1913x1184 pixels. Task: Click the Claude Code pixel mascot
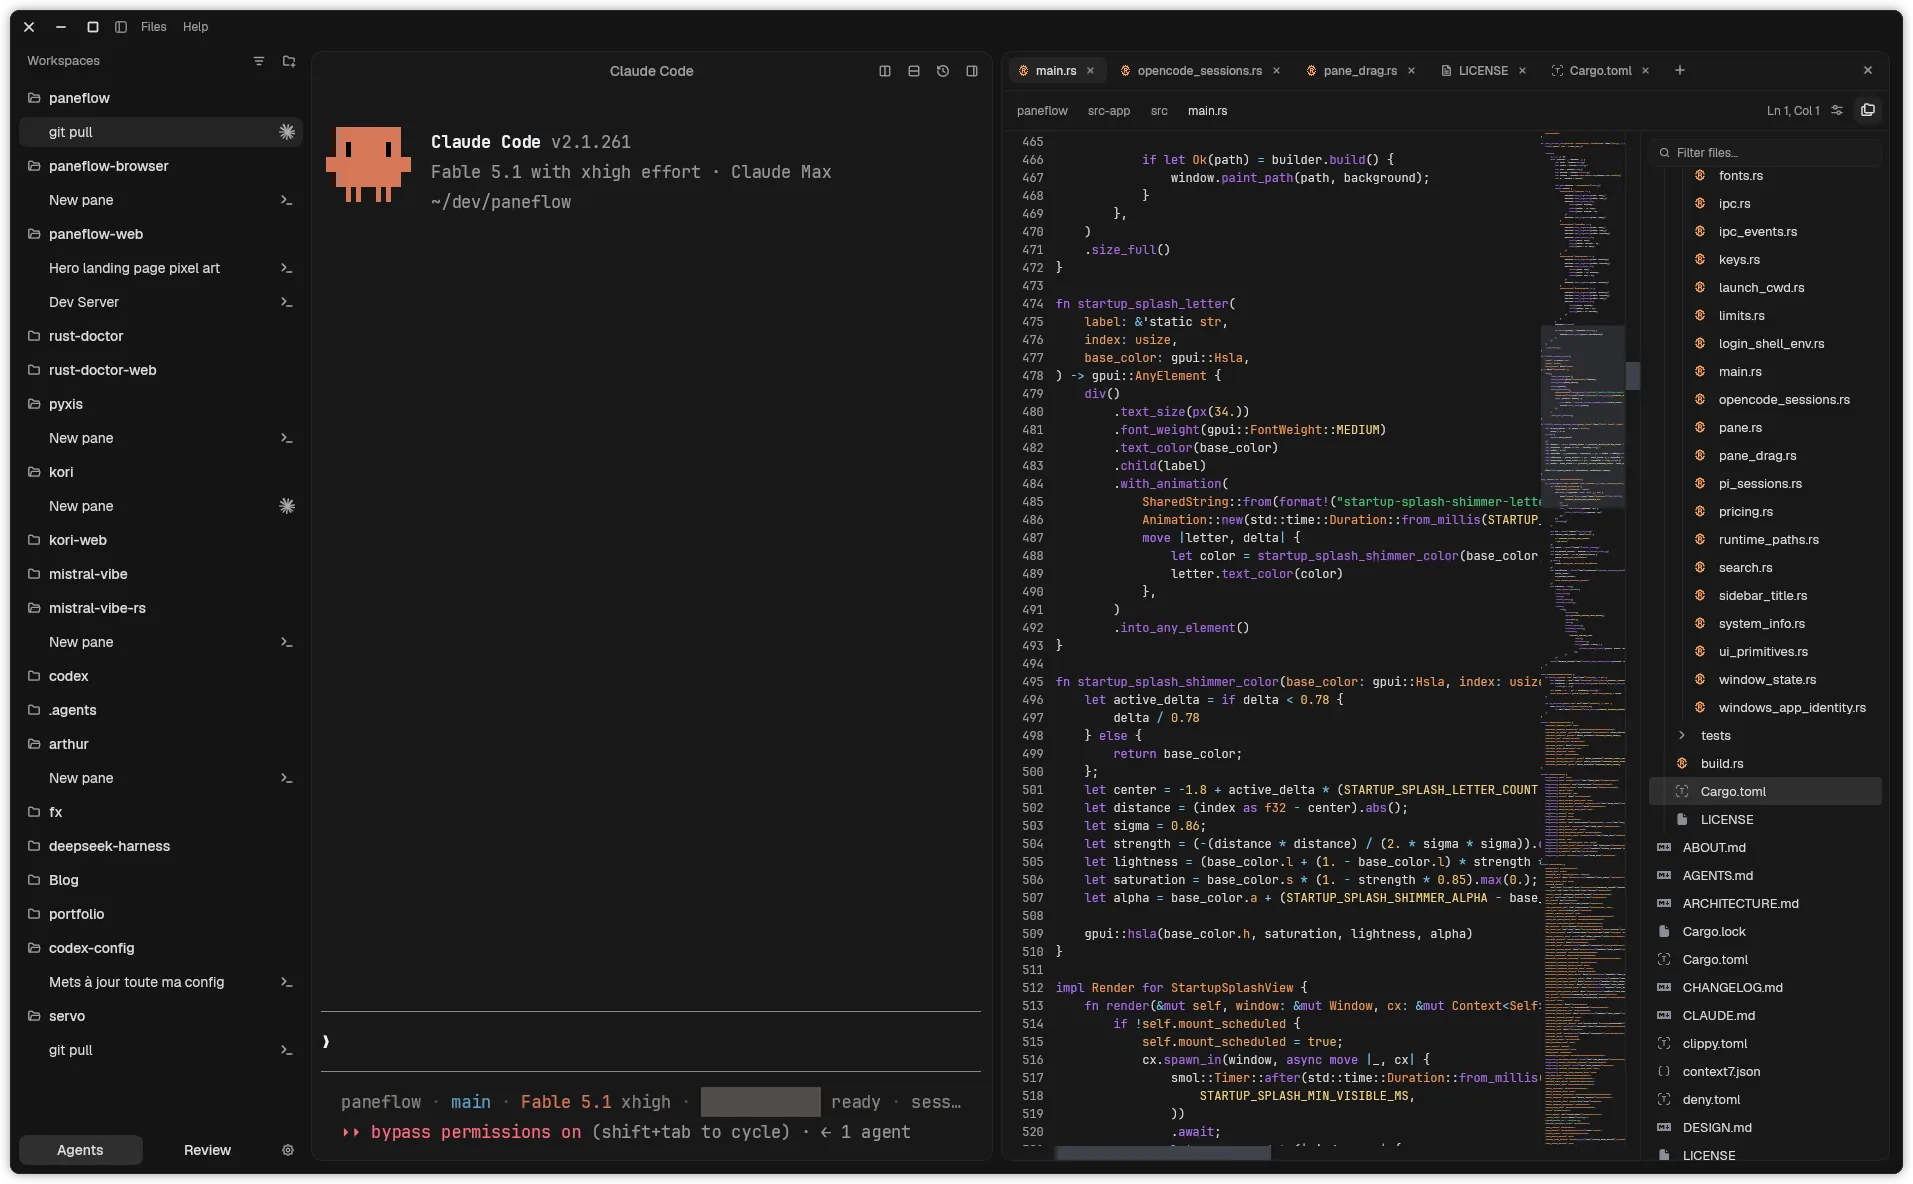368,164
